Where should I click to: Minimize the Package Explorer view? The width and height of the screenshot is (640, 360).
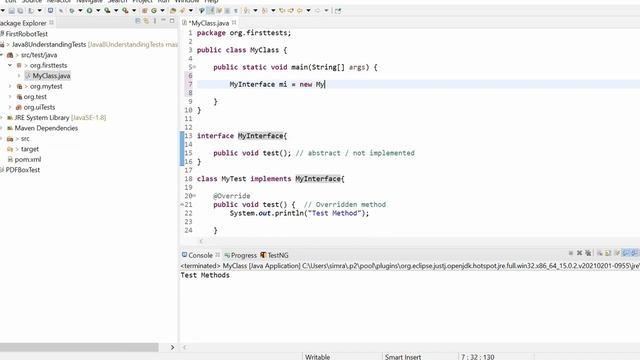pyautogui.click(x=163, y=20)
